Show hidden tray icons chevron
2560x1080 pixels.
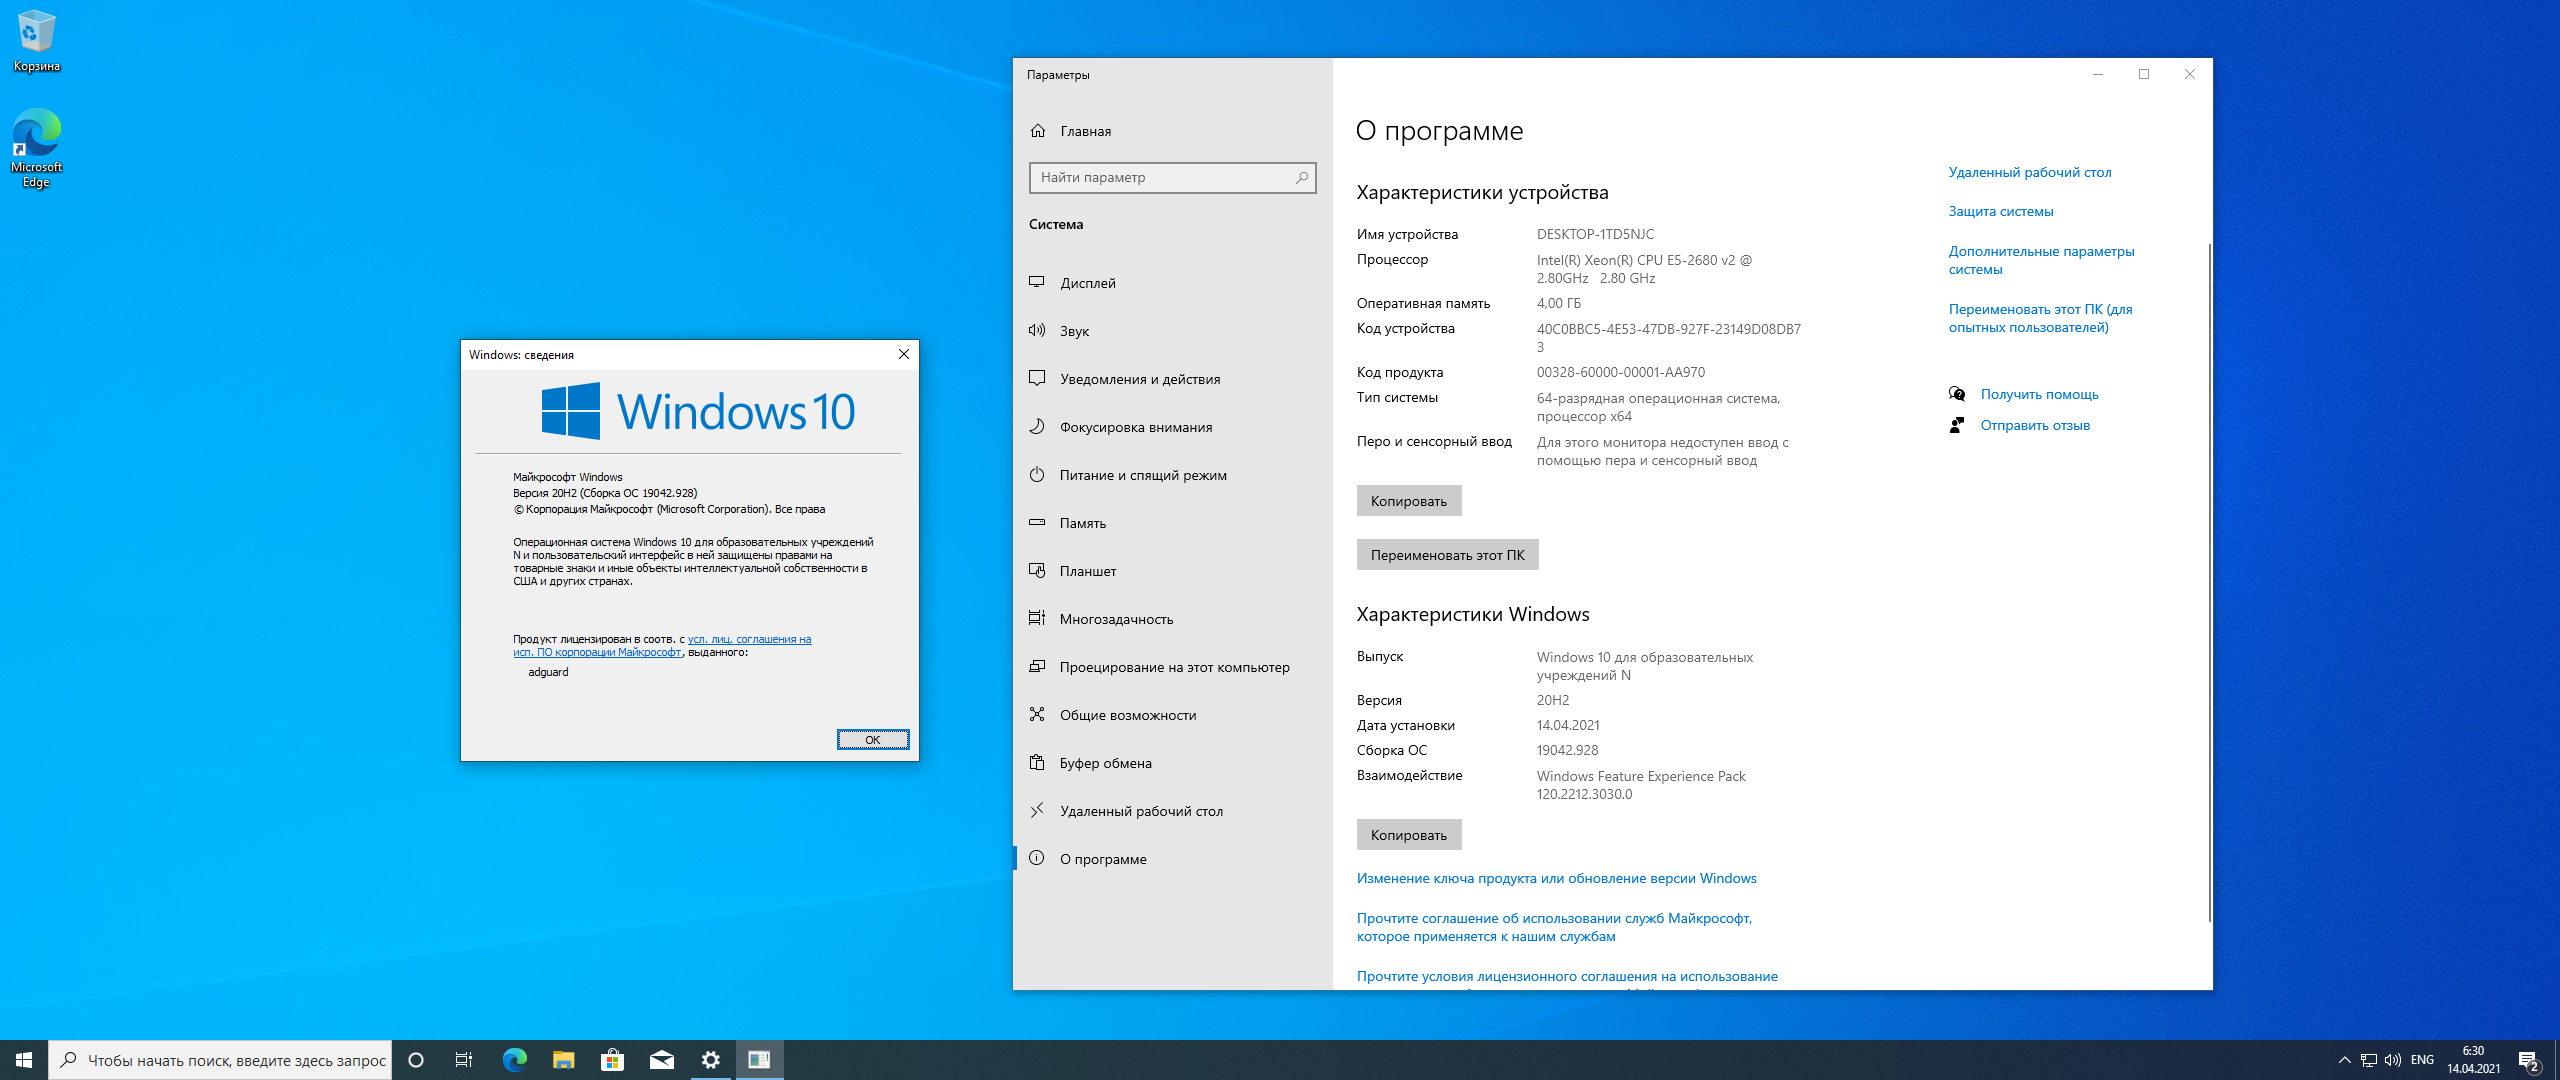2344,1060
